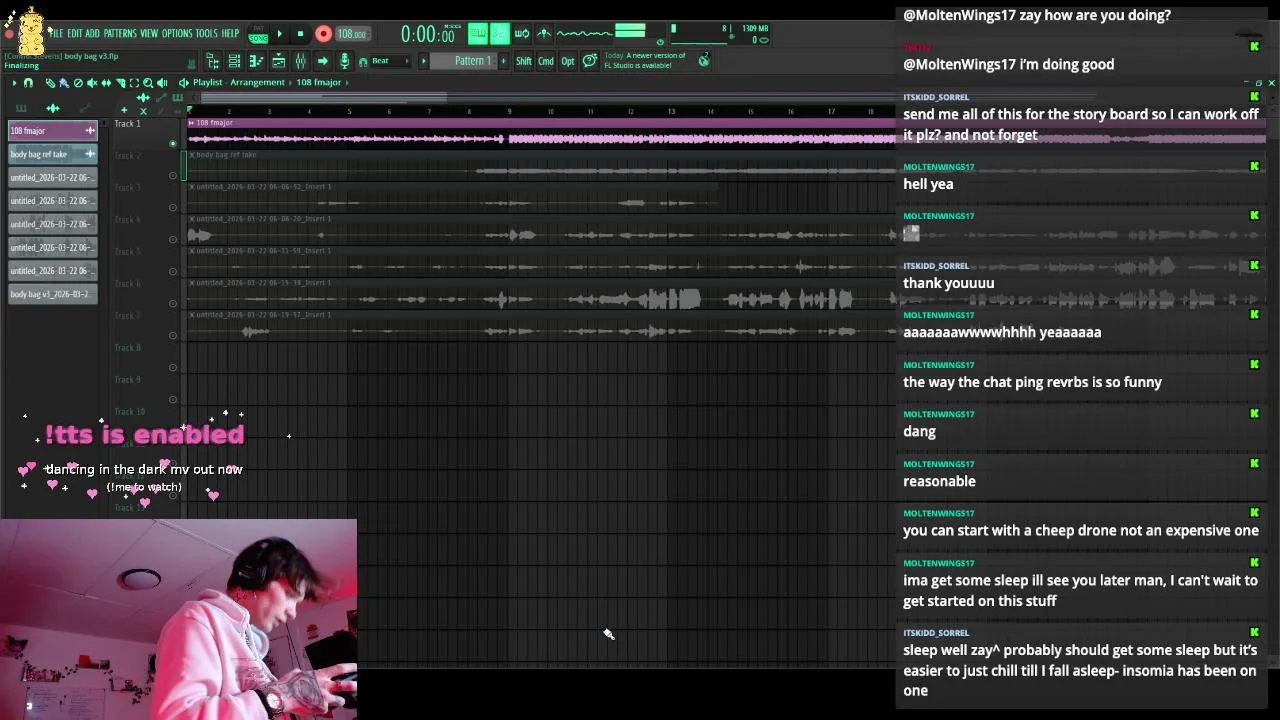Open playlist options menu arrow
1280x720 pixels.
point(14,83)
